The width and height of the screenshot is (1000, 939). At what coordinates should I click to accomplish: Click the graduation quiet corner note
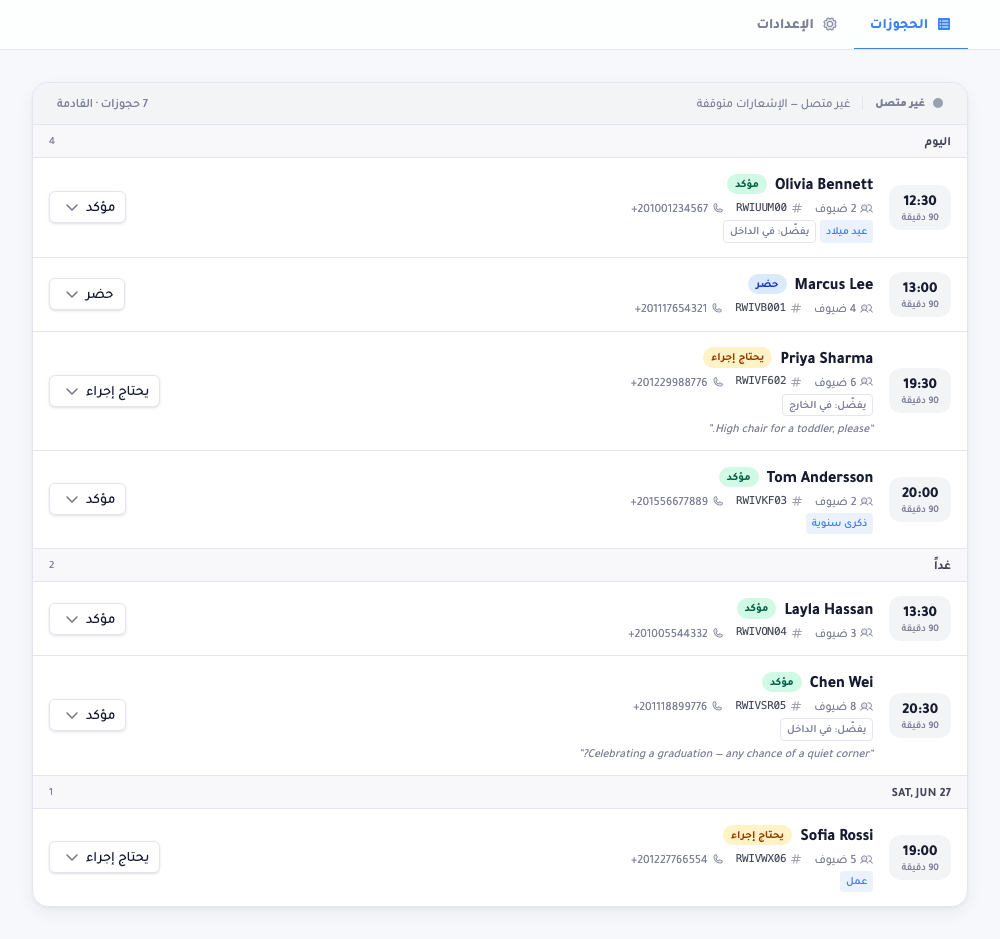[727, 753]
